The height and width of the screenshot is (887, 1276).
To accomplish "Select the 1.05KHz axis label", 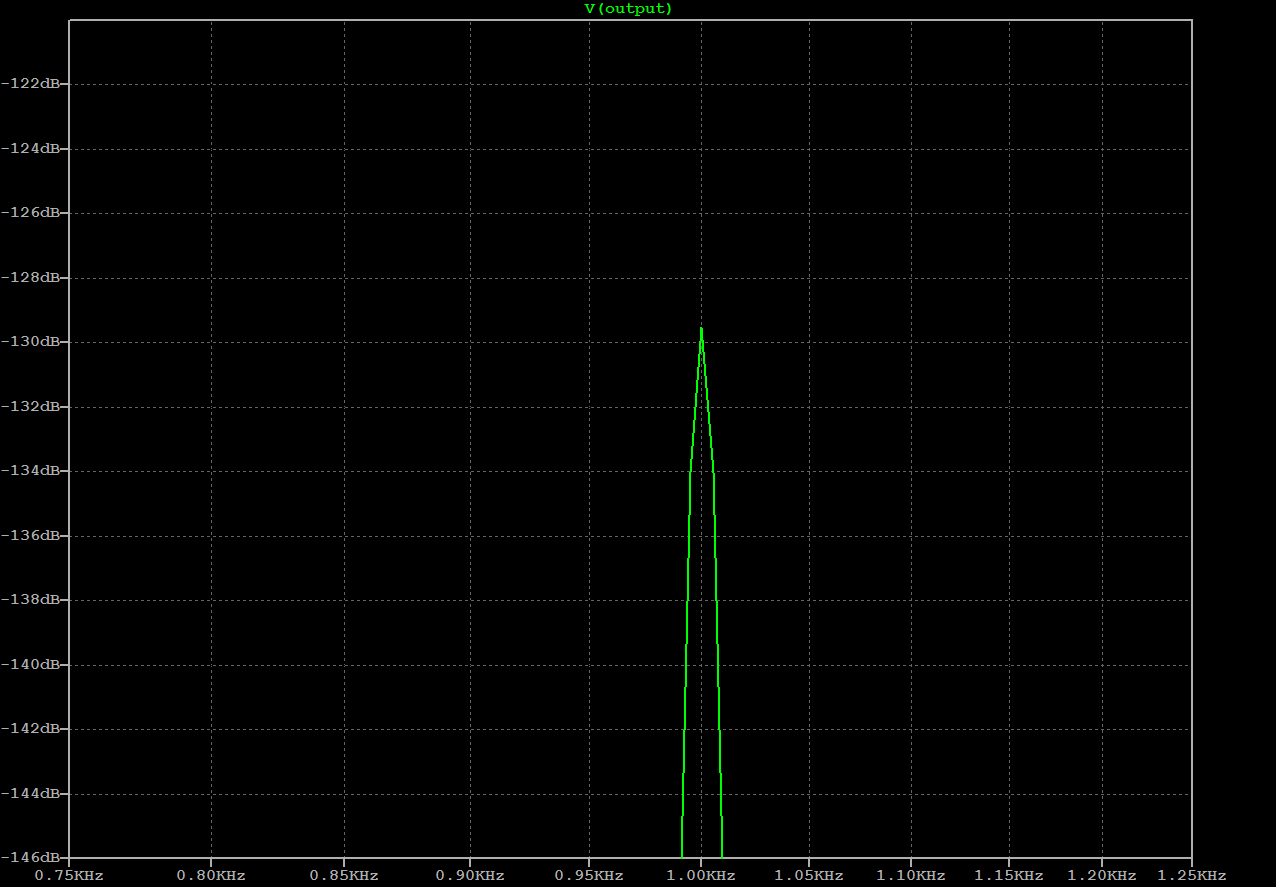I will [808, 875].
